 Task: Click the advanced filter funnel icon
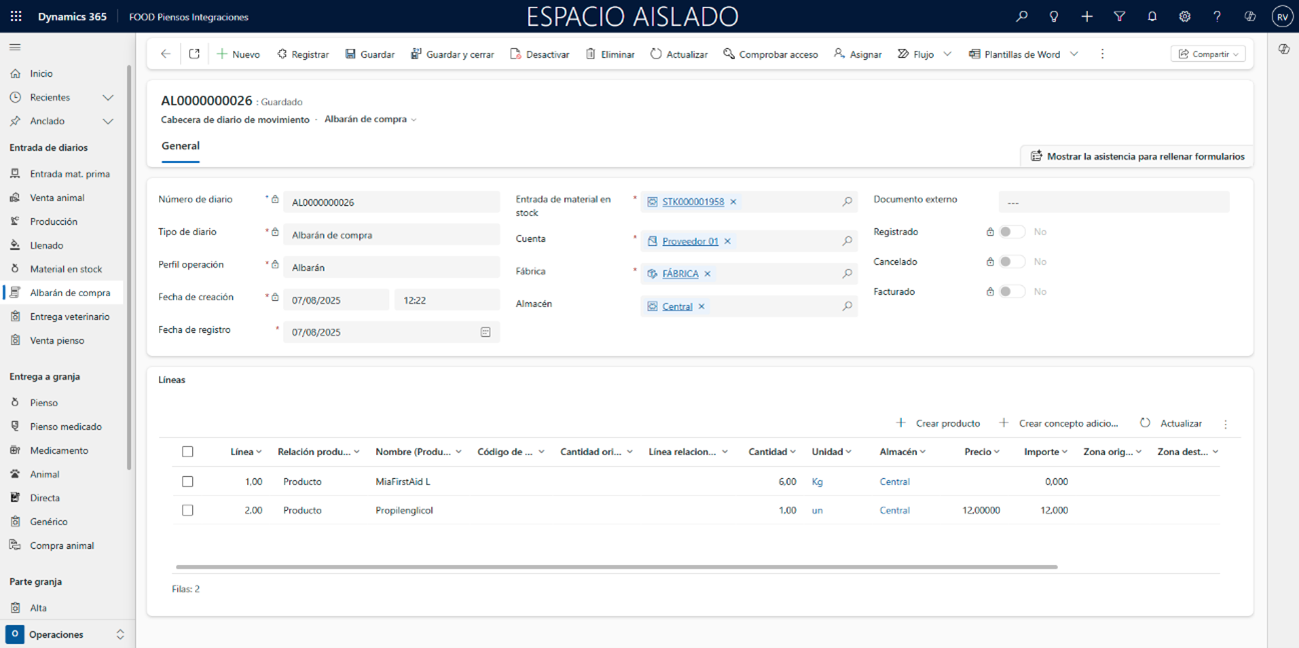1119,17
